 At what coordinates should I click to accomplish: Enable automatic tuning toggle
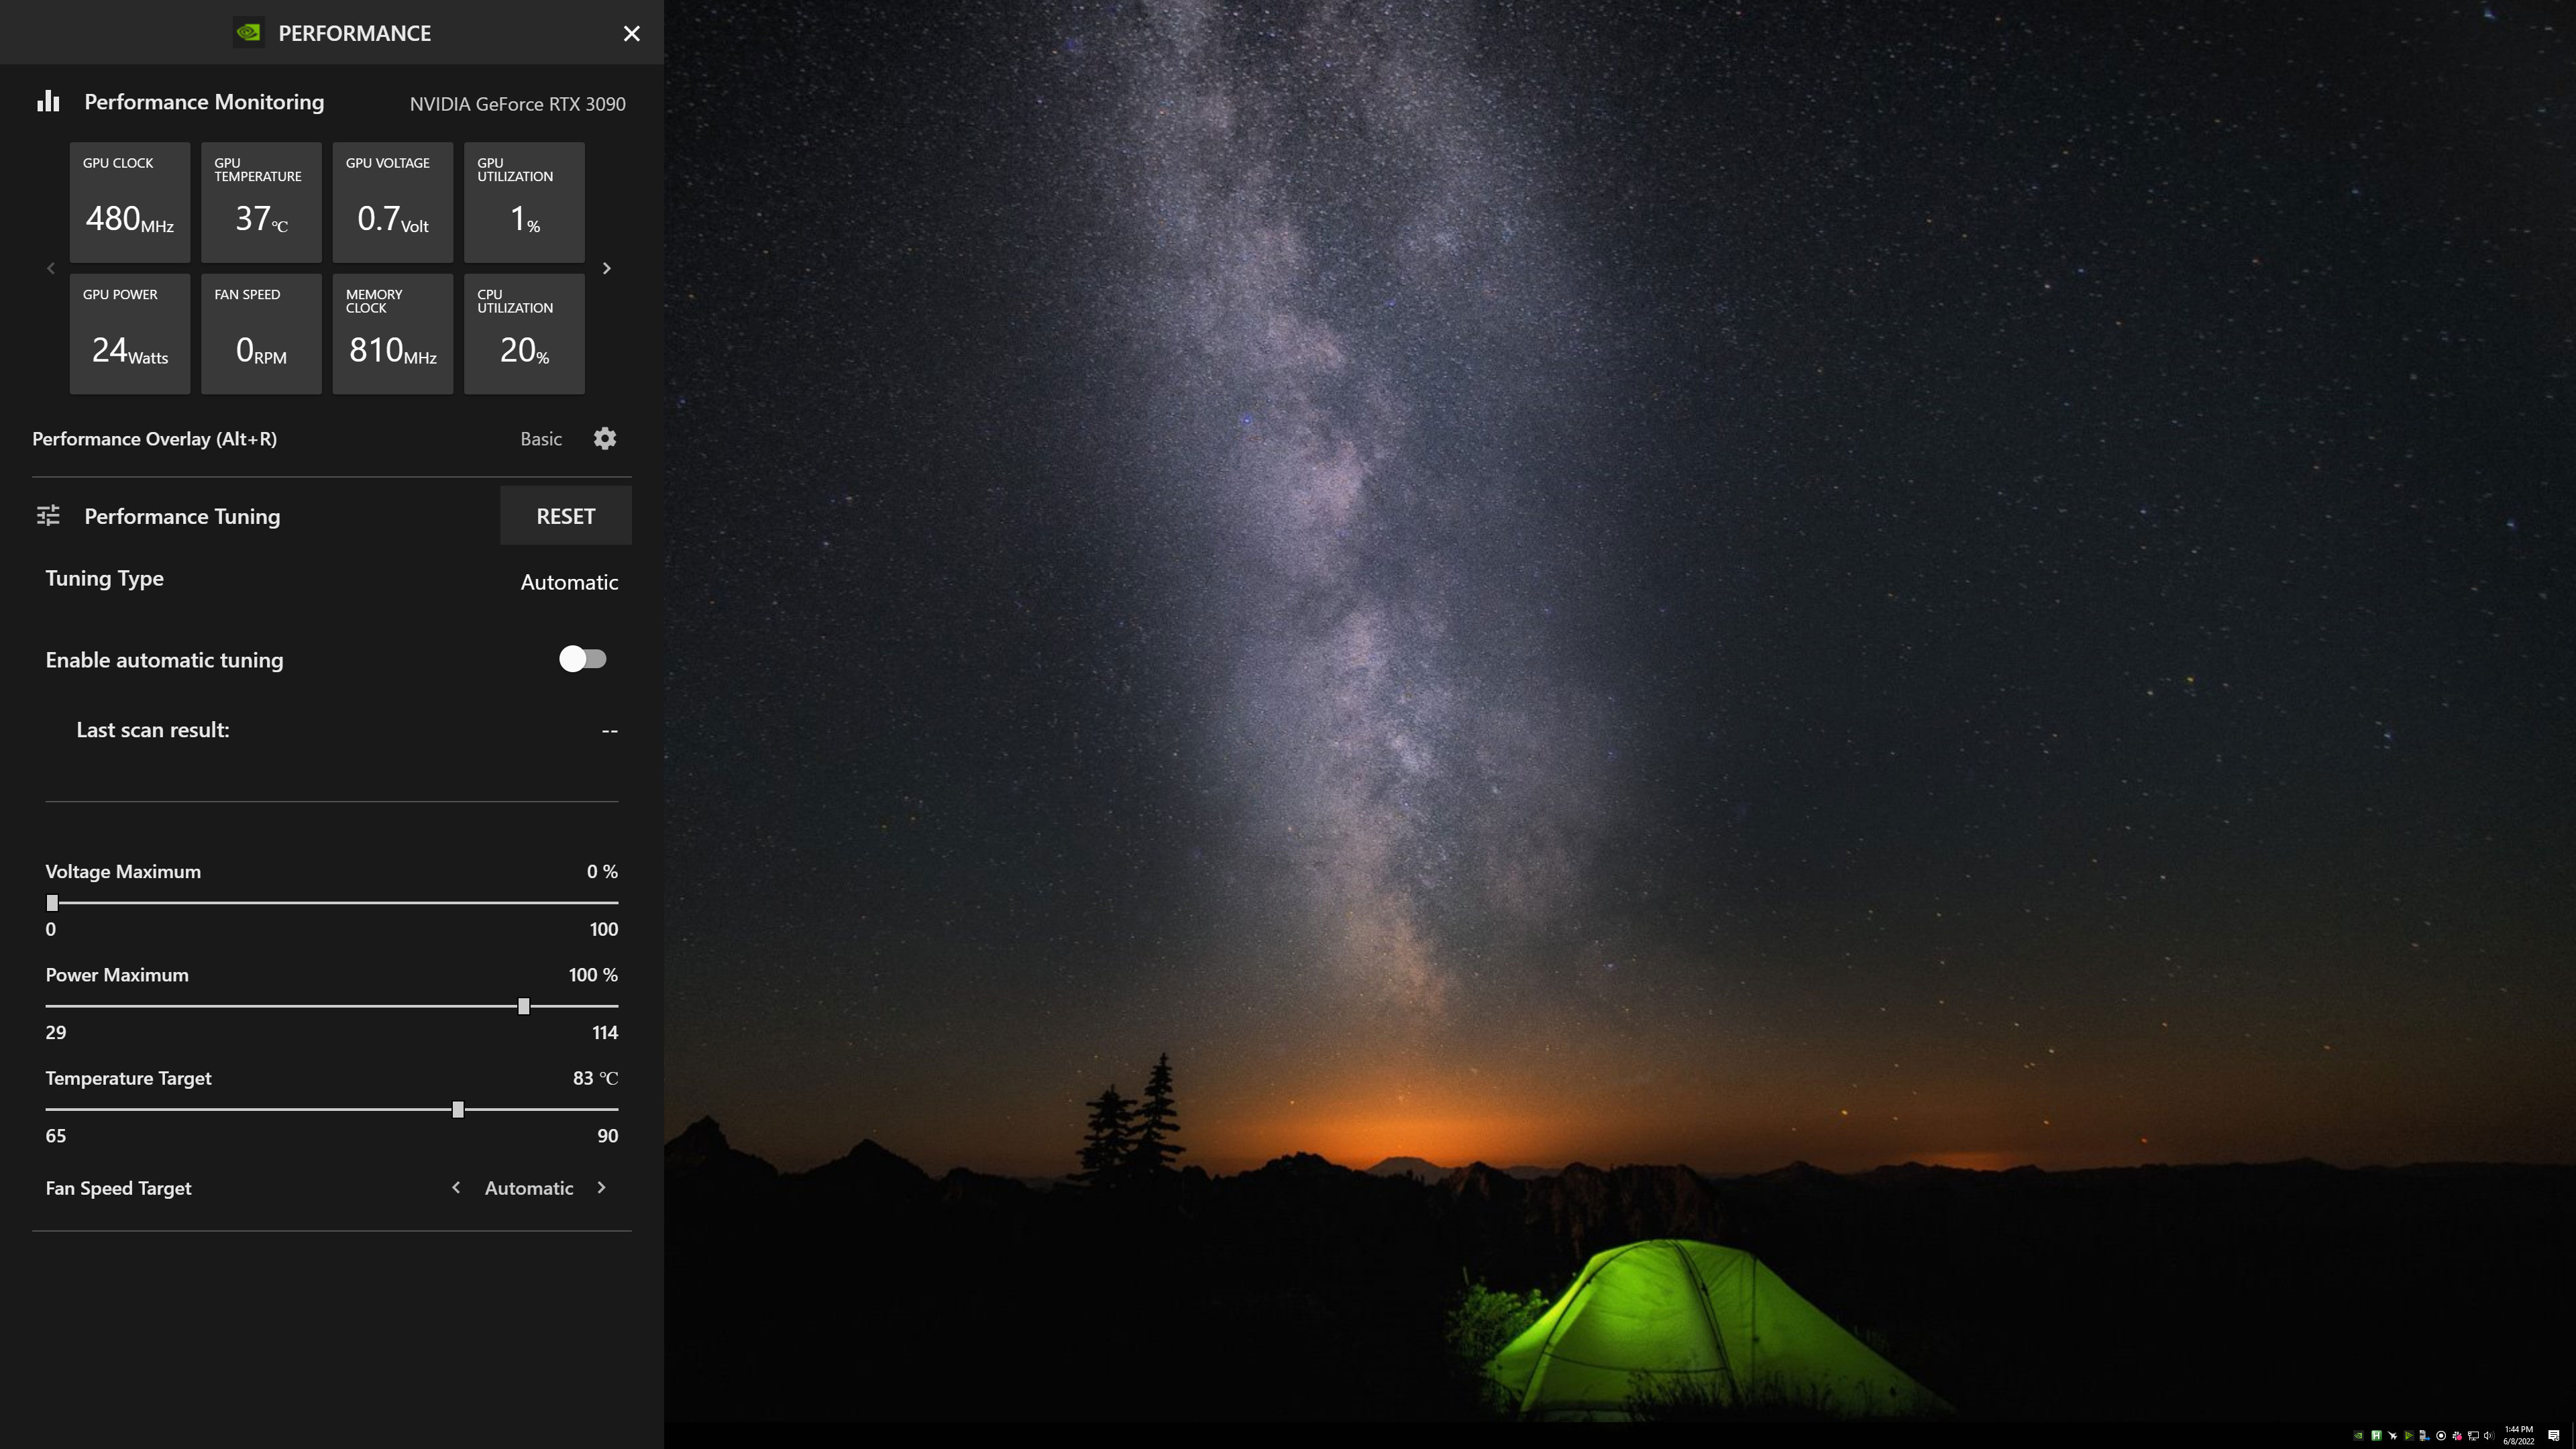583,659
